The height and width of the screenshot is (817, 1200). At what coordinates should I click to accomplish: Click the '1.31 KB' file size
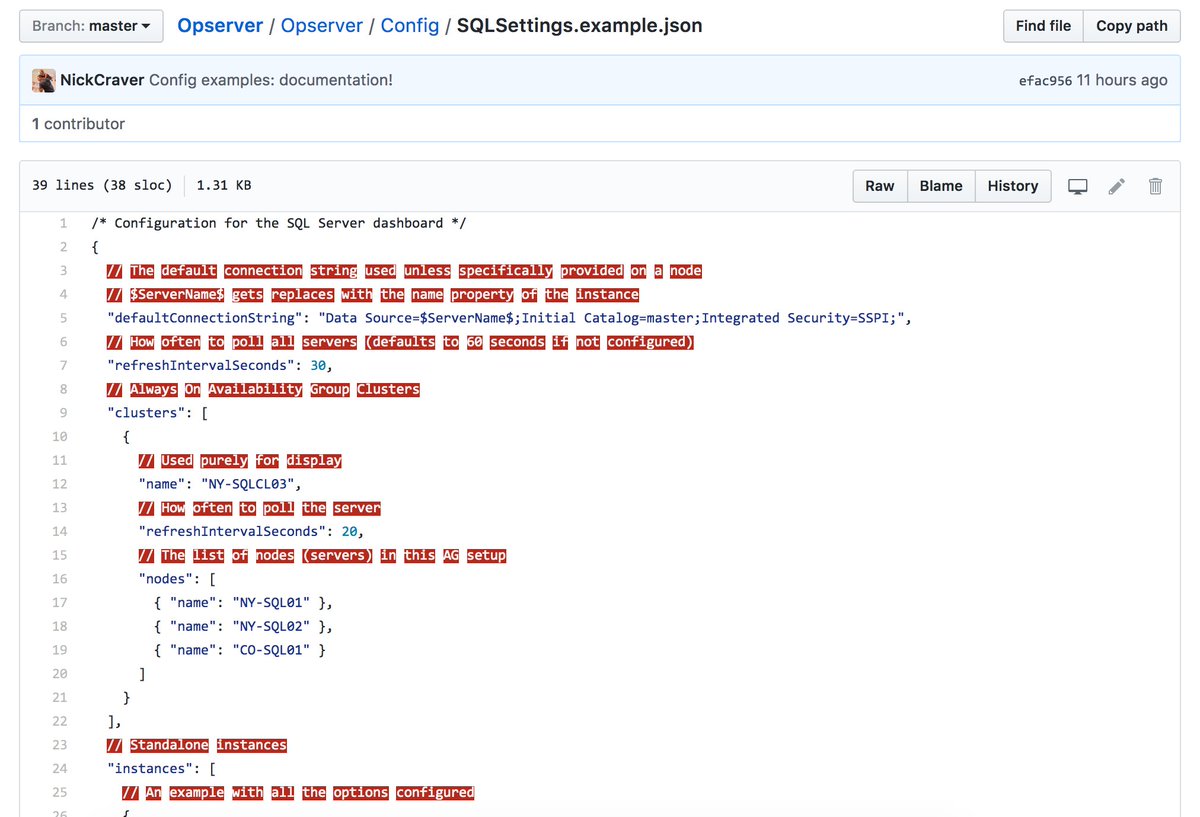click(224, 186)
